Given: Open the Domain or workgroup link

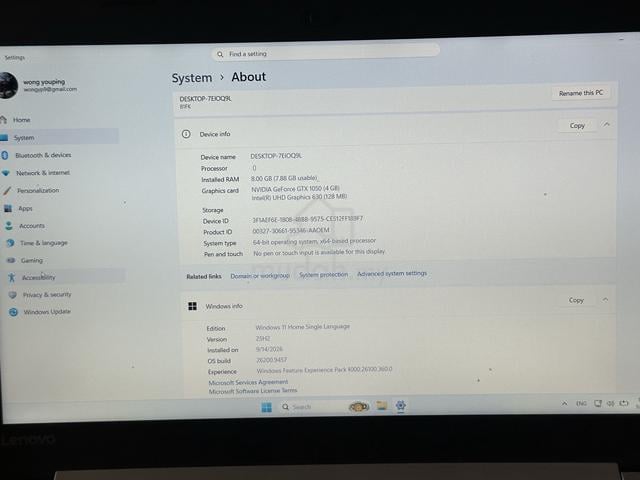Looking at the screenshot, I should [260, 276].
